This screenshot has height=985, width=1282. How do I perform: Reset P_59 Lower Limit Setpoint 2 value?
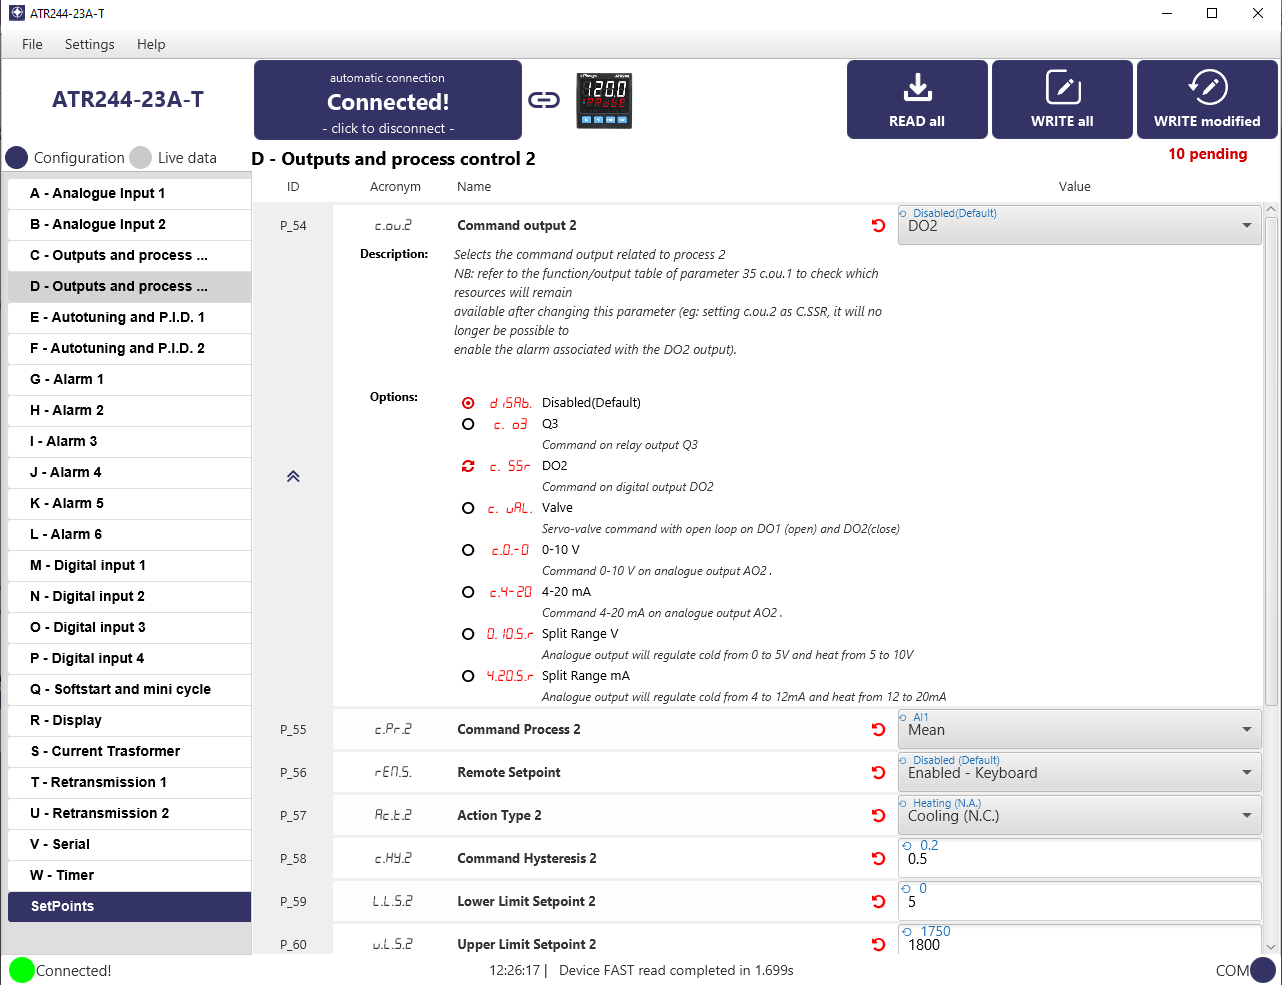(879, 902)
